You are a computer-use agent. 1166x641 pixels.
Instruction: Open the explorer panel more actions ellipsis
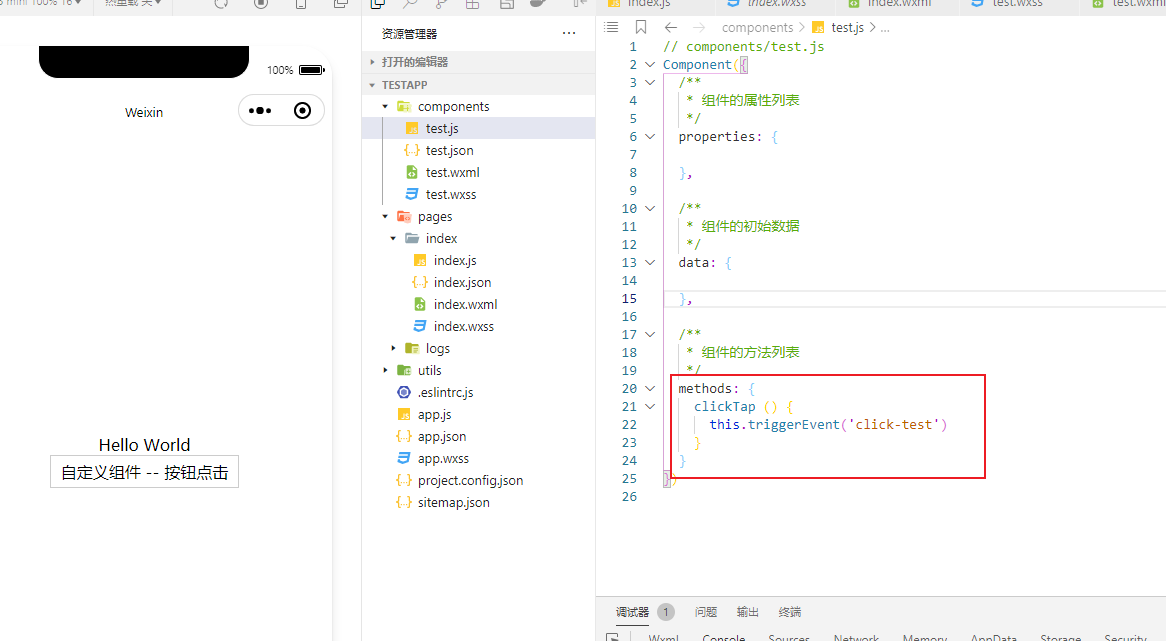tap(569, 34)
